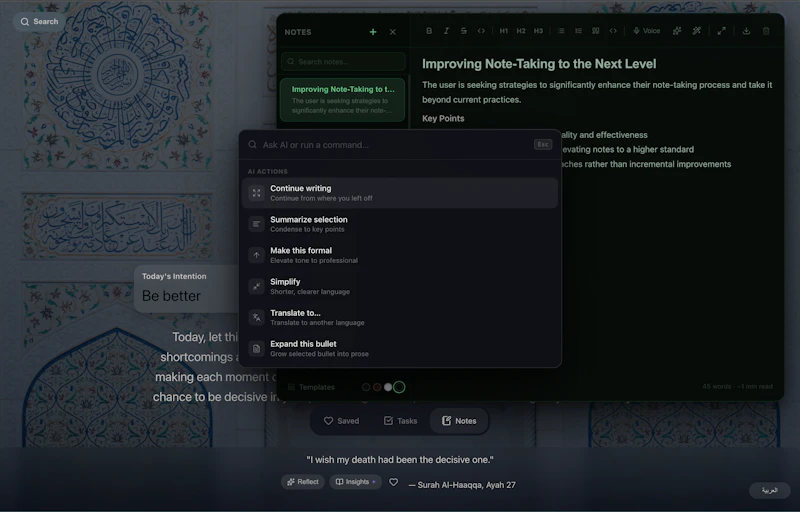Close the Notes panel with X
Viewport: 800px width, 512px height.
[x=393, y=32]
